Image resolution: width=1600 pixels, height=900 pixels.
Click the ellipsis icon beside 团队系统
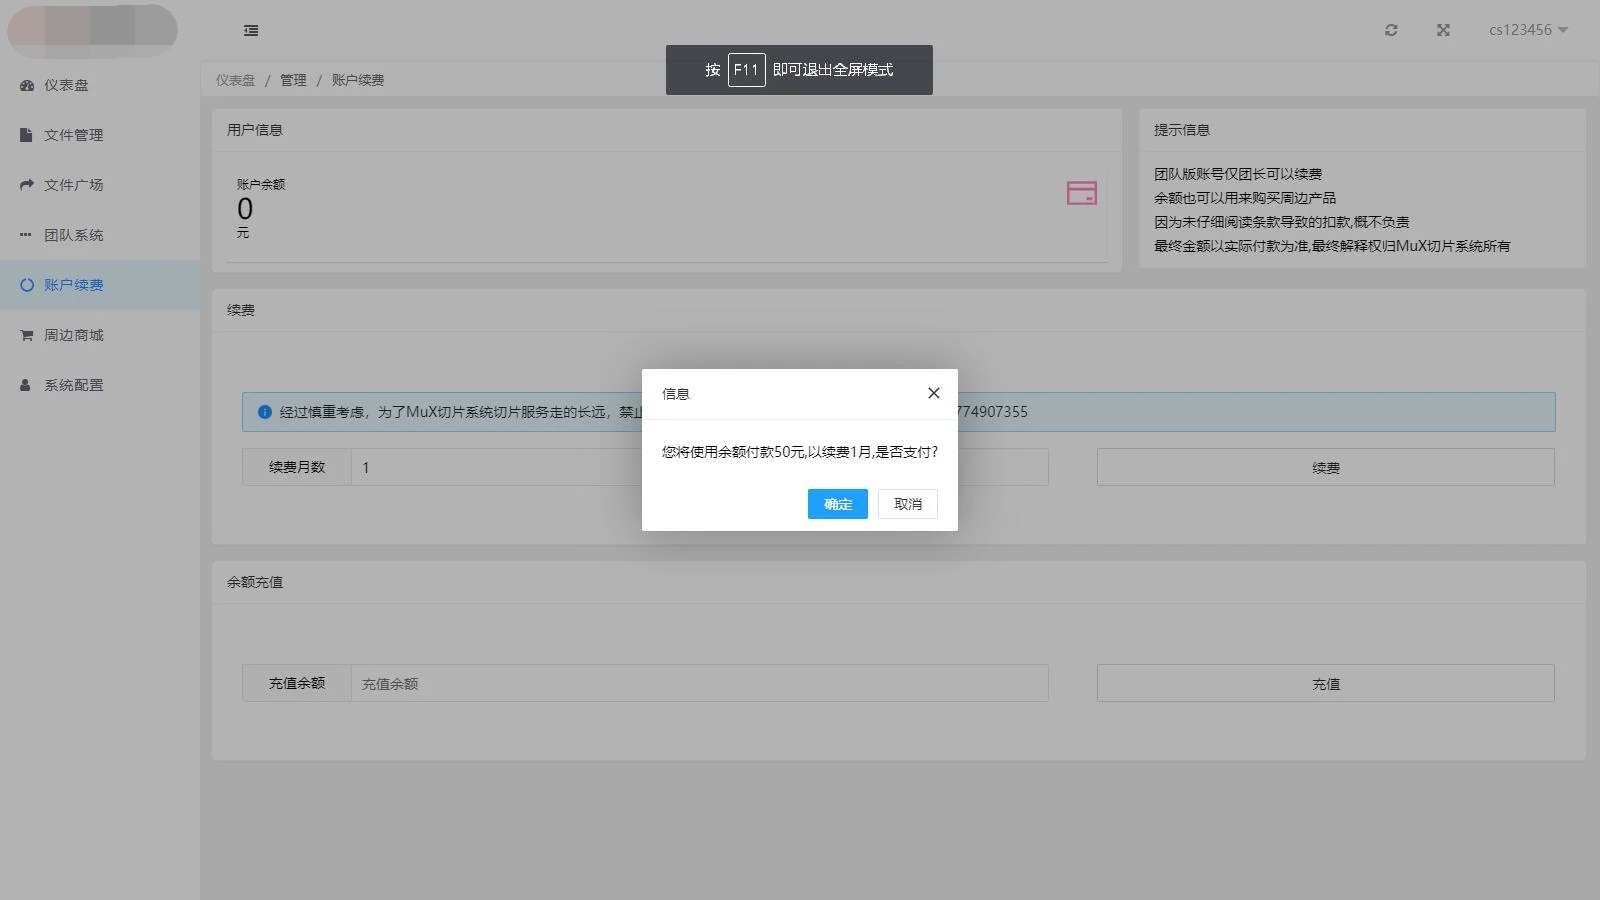coord(26,235)
